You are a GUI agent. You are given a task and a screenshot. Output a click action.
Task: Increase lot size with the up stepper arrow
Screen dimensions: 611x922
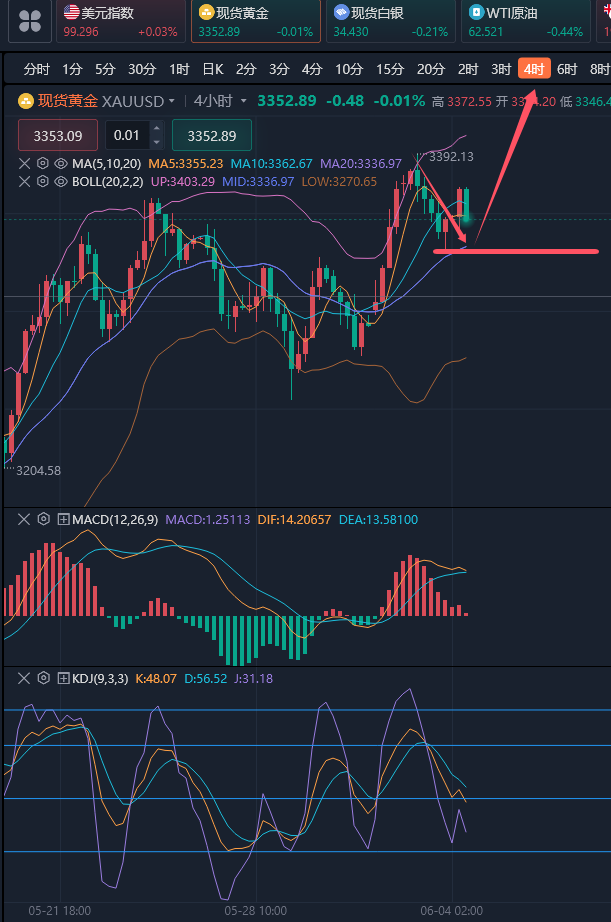pyautogui.click(x=155, y=130)
